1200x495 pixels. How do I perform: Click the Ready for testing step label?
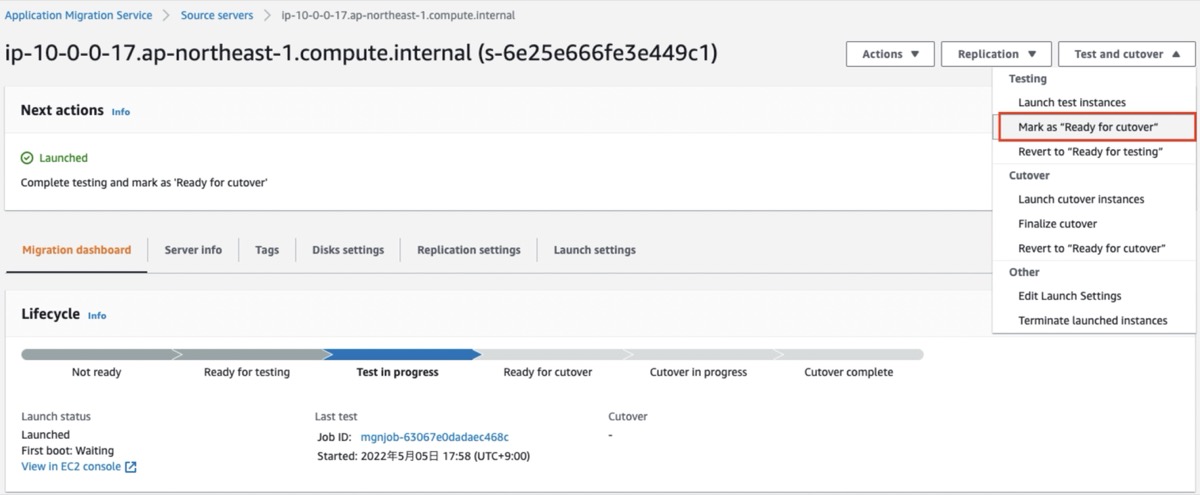point(247,372)
